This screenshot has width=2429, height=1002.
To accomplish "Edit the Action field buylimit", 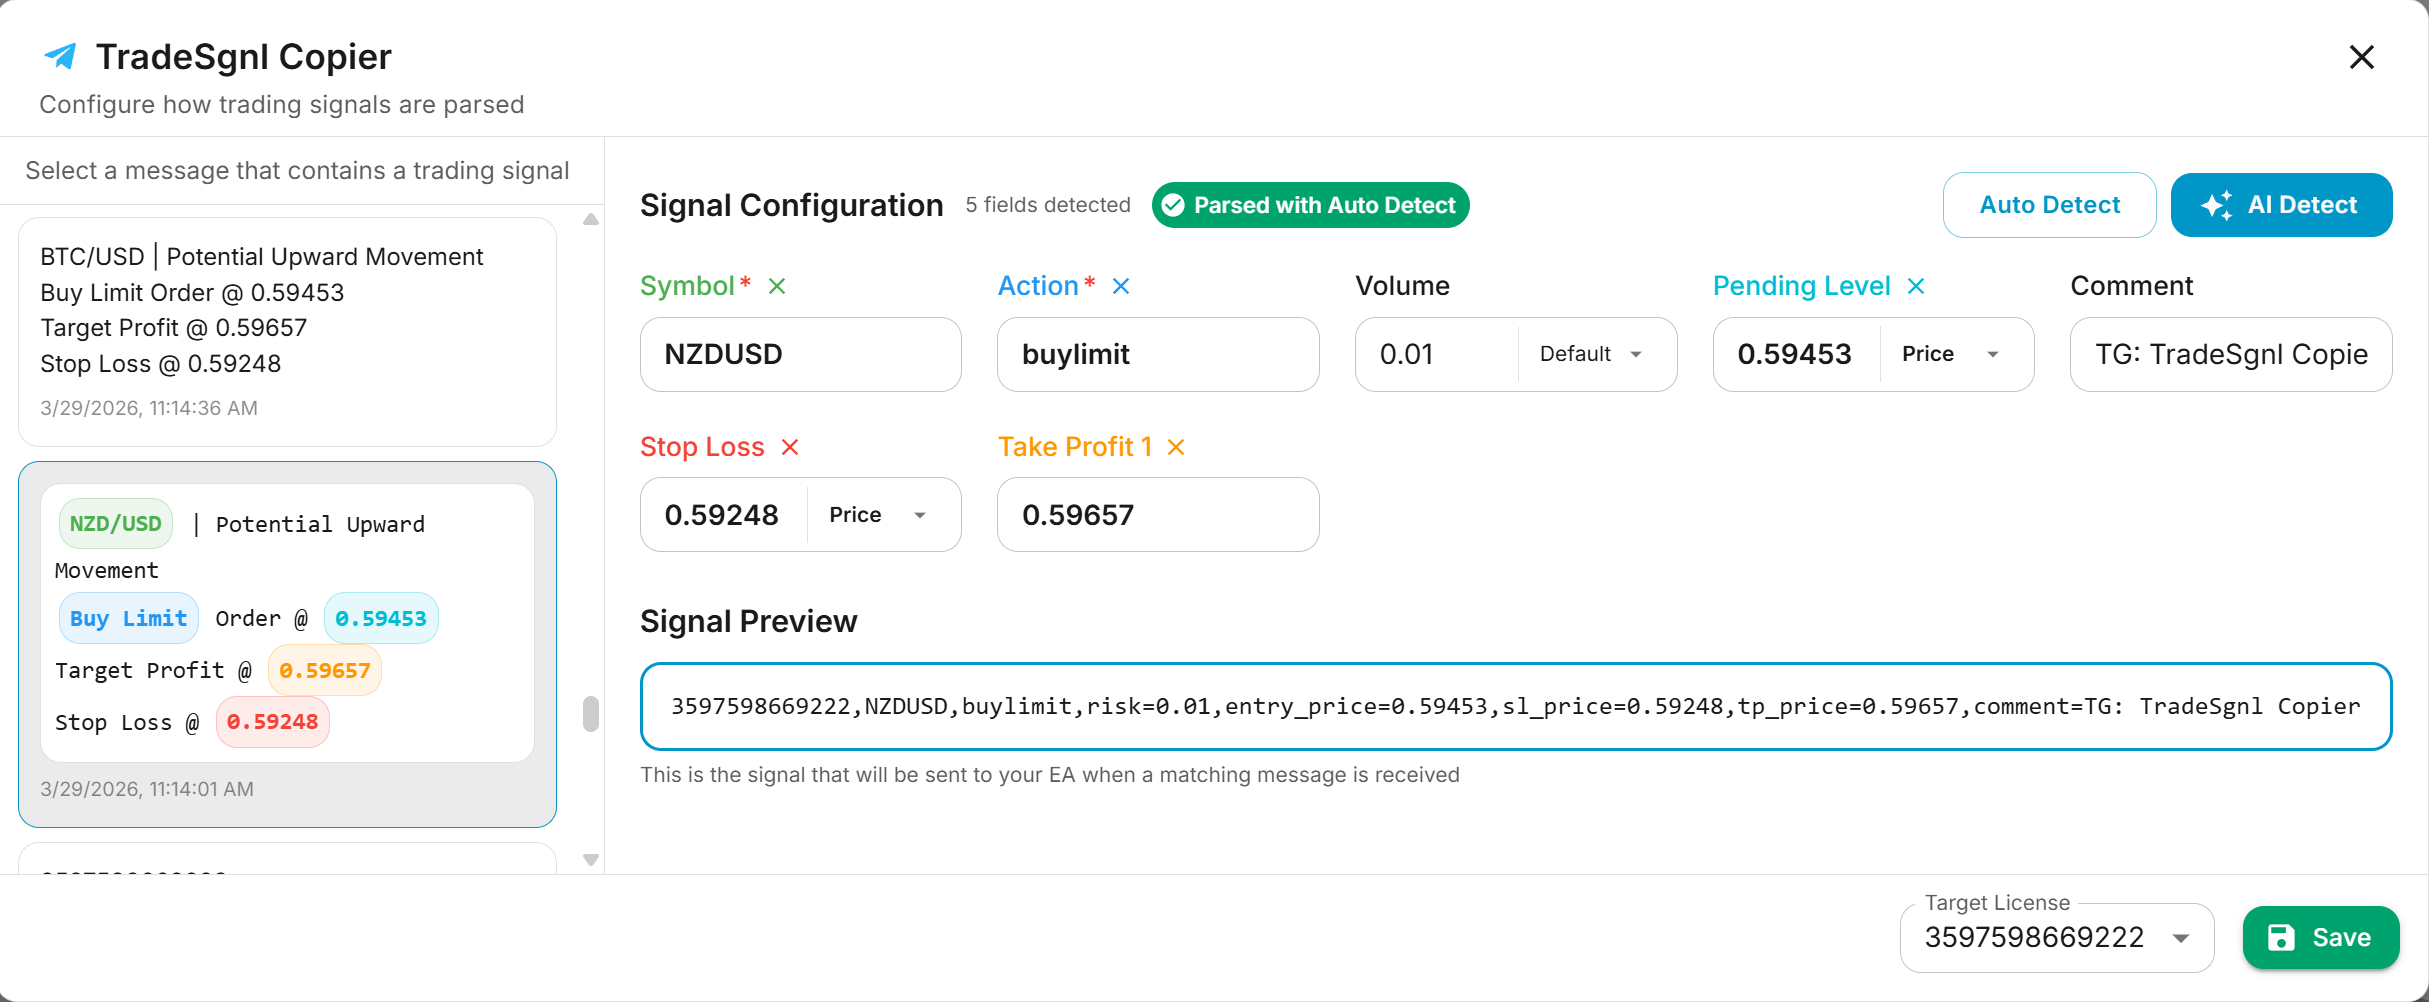I will tap(1158, 354).
